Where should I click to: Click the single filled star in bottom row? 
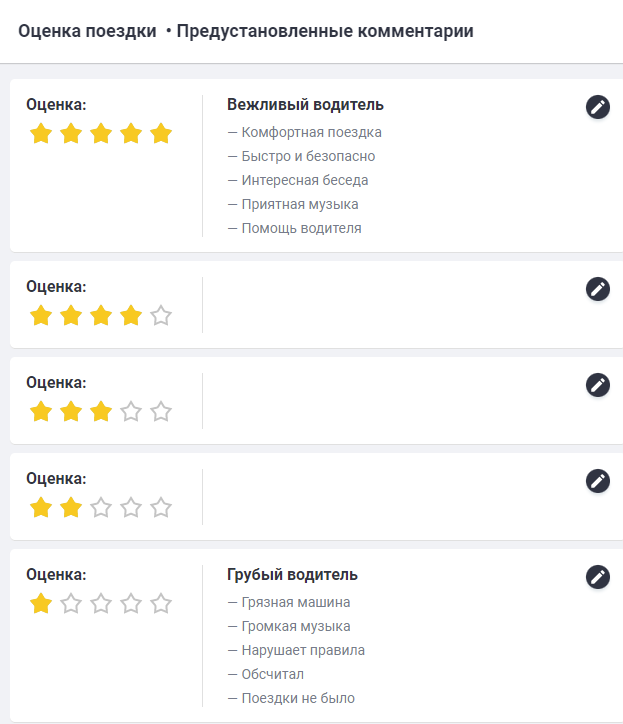[x=41, y=604]
